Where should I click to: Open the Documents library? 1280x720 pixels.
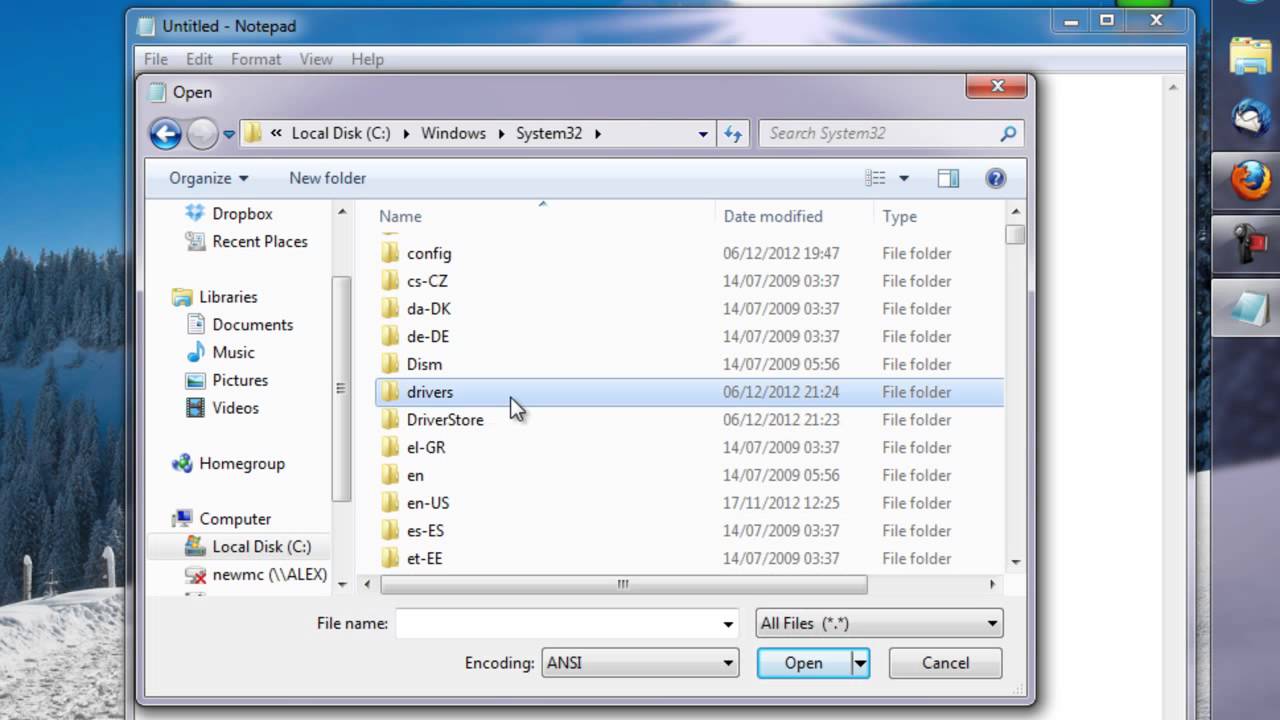(239, 325)
